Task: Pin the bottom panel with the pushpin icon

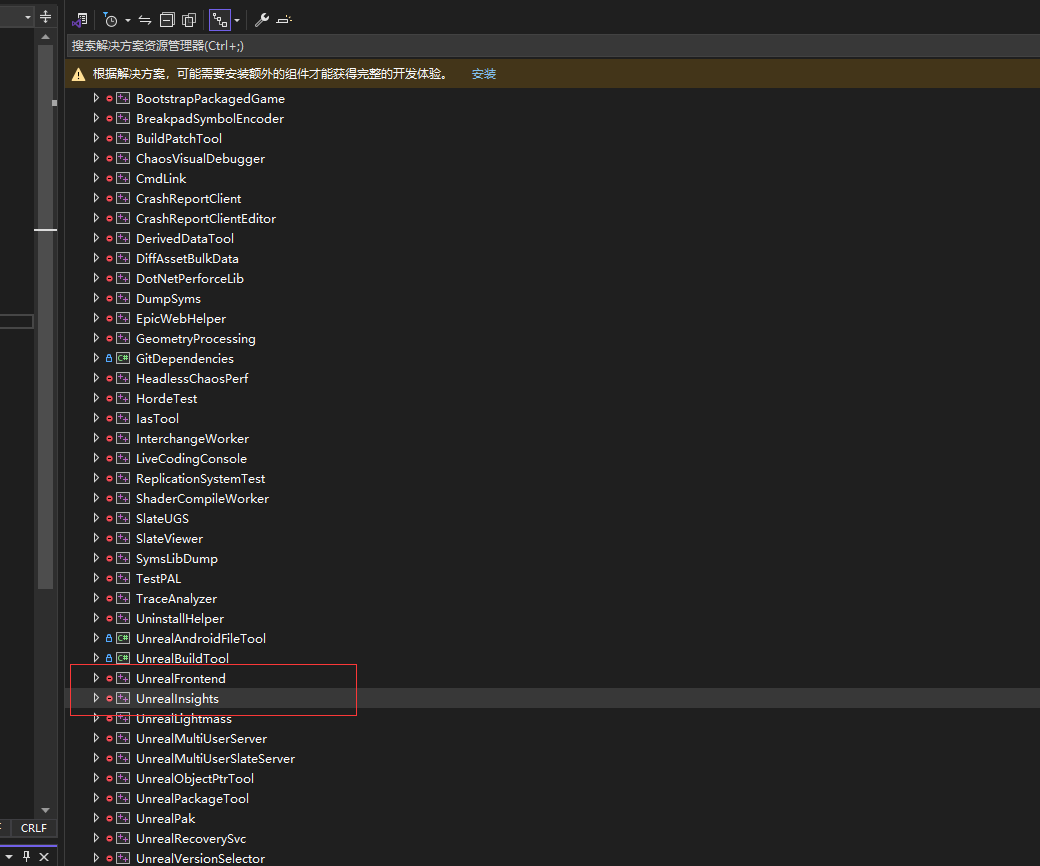Action: click(27, 856)
